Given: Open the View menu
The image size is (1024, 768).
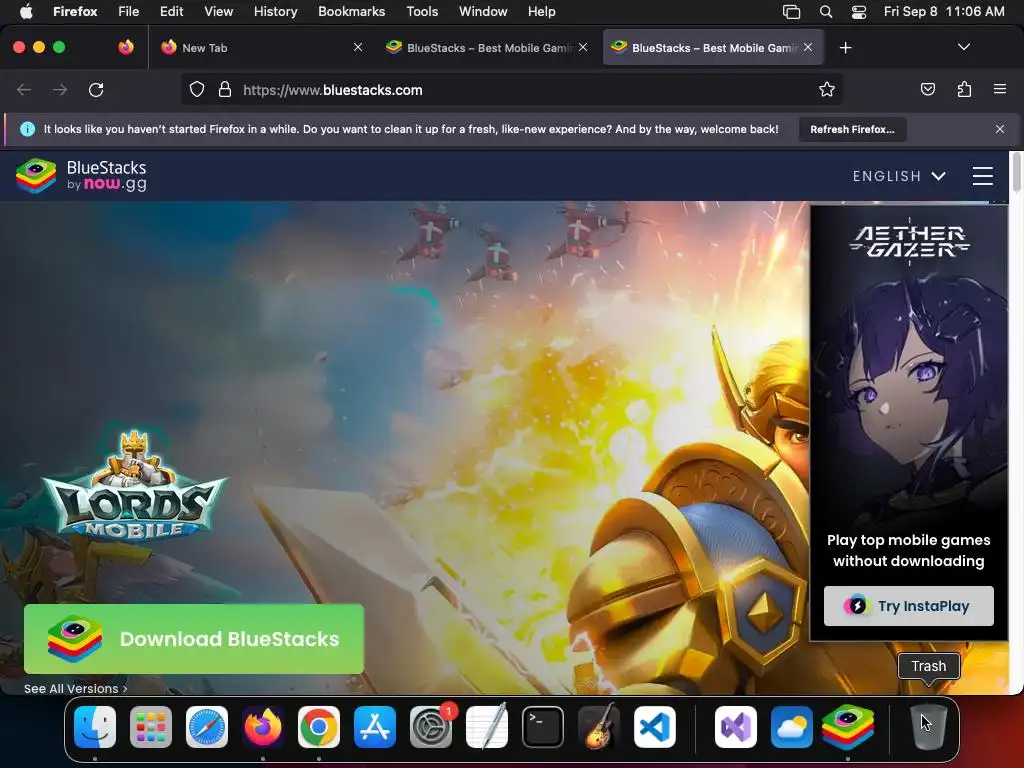Looking at the screenshot, I should 218,12.
